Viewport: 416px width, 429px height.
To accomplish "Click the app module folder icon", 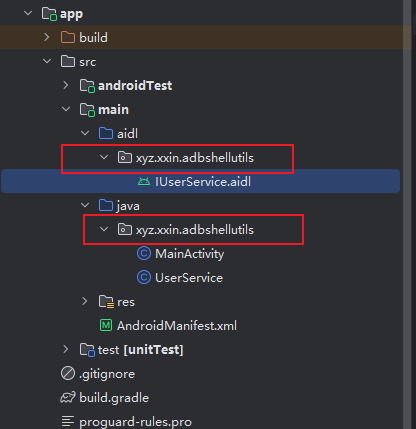I will pos(49,14).
